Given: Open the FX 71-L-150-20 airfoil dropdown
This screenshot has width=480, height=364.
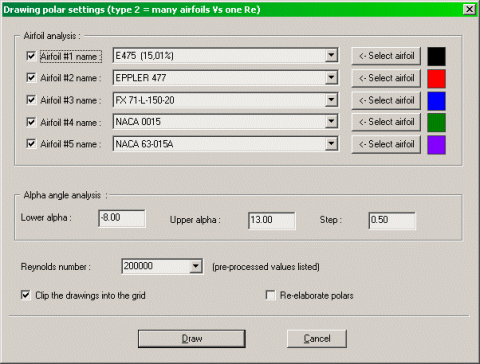Looking at the screenshot, I should [x=331, y=100].
